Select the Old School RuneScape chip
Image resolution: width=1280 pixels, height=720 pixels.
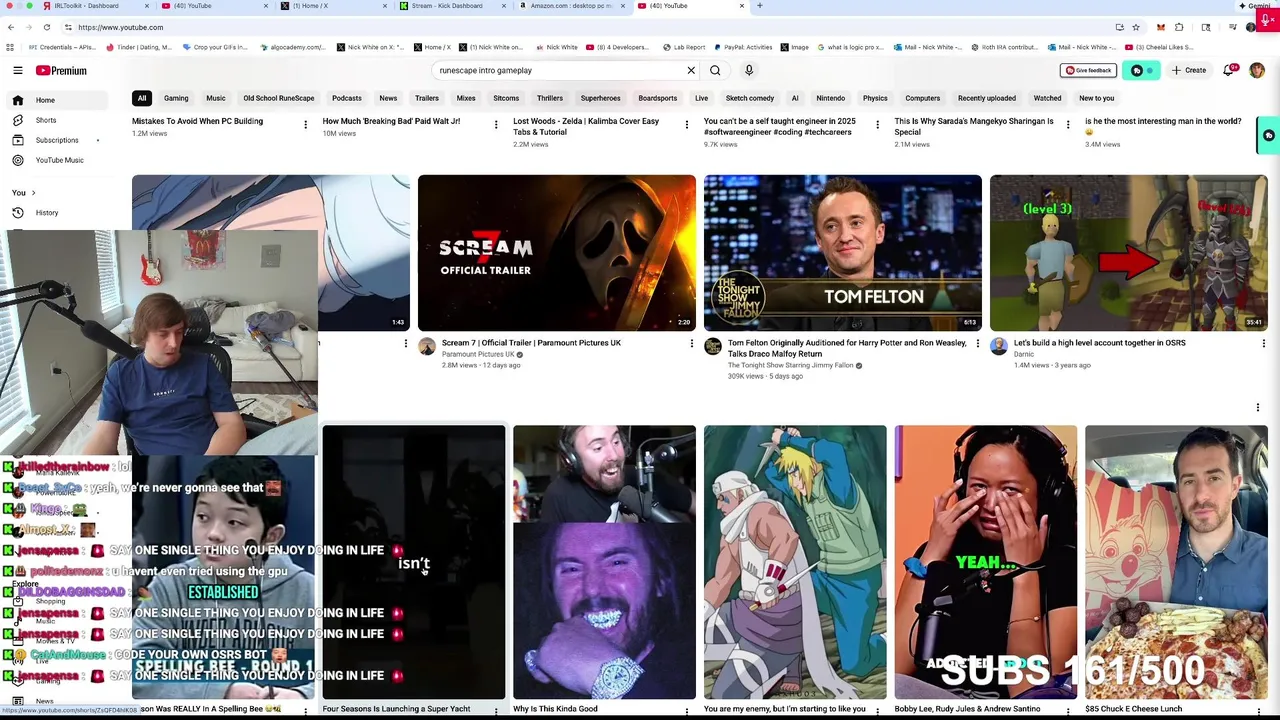[279, 98]
